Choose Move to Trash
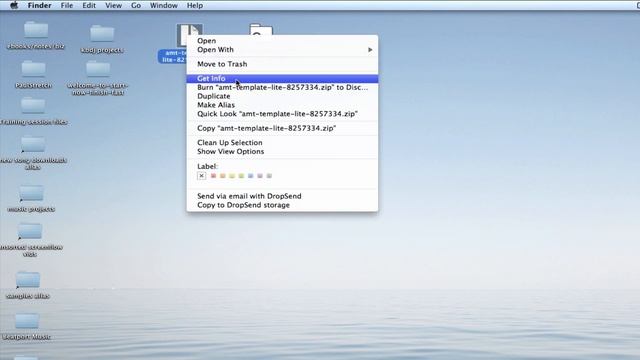This screenshot has width=640, height=360. pyautogui.click(x=282, y=64)
